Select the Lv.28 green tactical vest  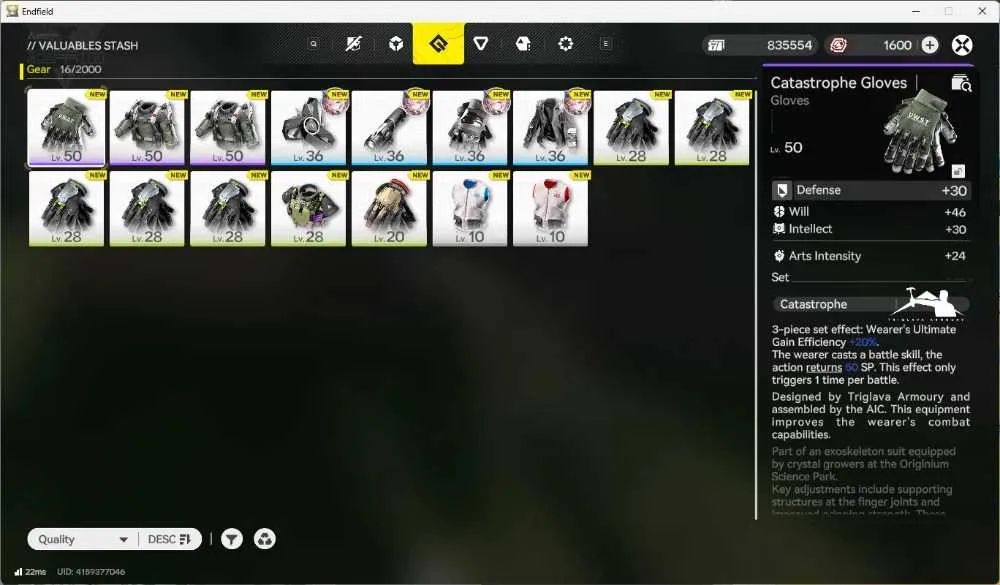coord(309,208)
